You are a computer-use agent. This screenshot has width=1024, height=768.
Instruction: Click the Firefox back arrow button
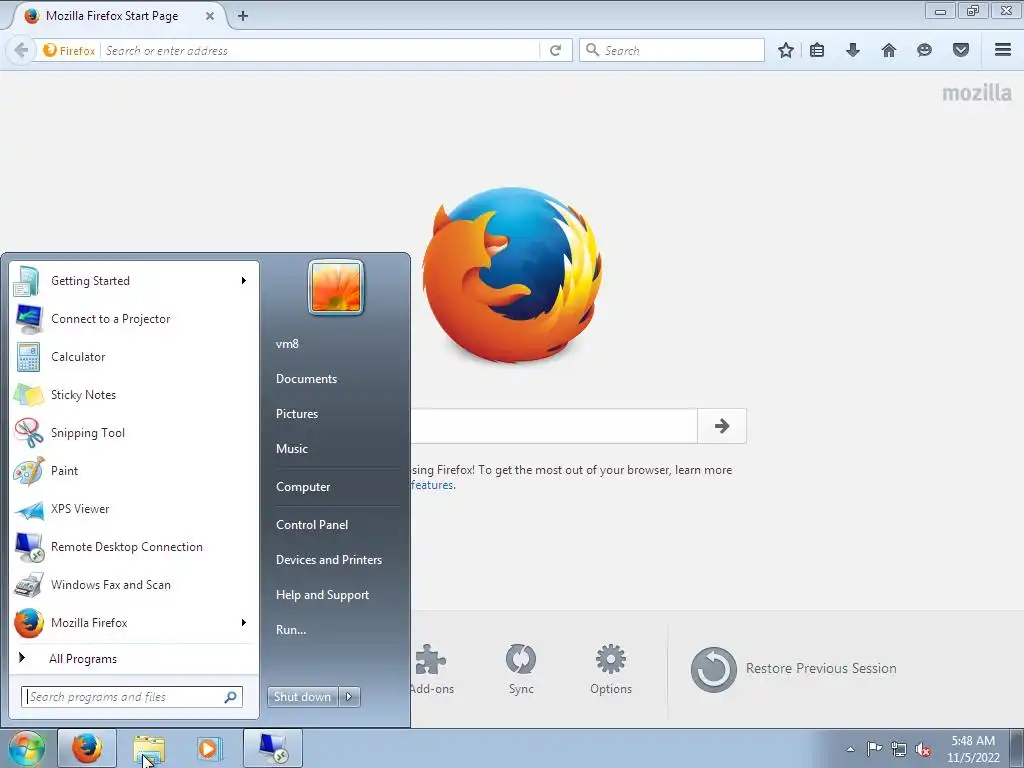tap(21, 50)
